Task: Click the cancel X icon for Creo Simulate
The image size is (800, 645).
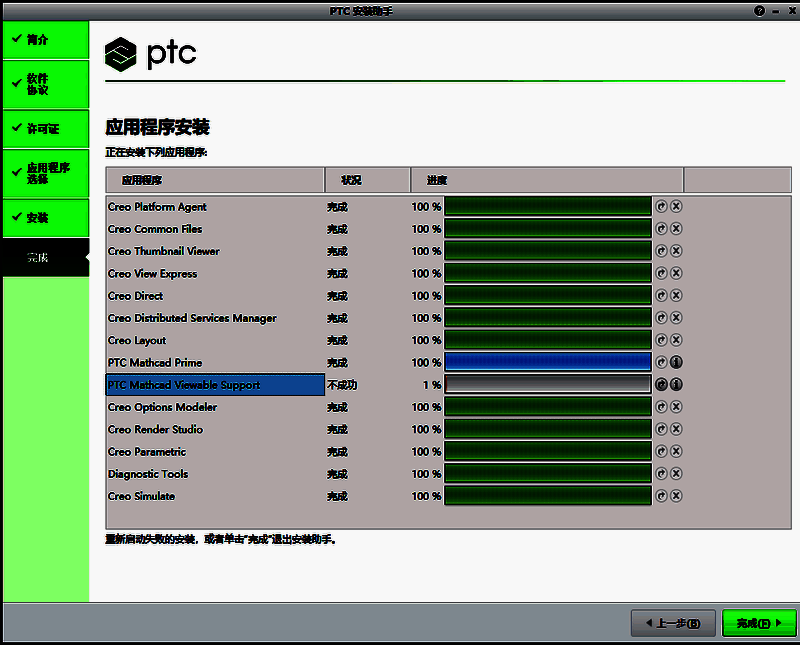Action: click(677, 496)
